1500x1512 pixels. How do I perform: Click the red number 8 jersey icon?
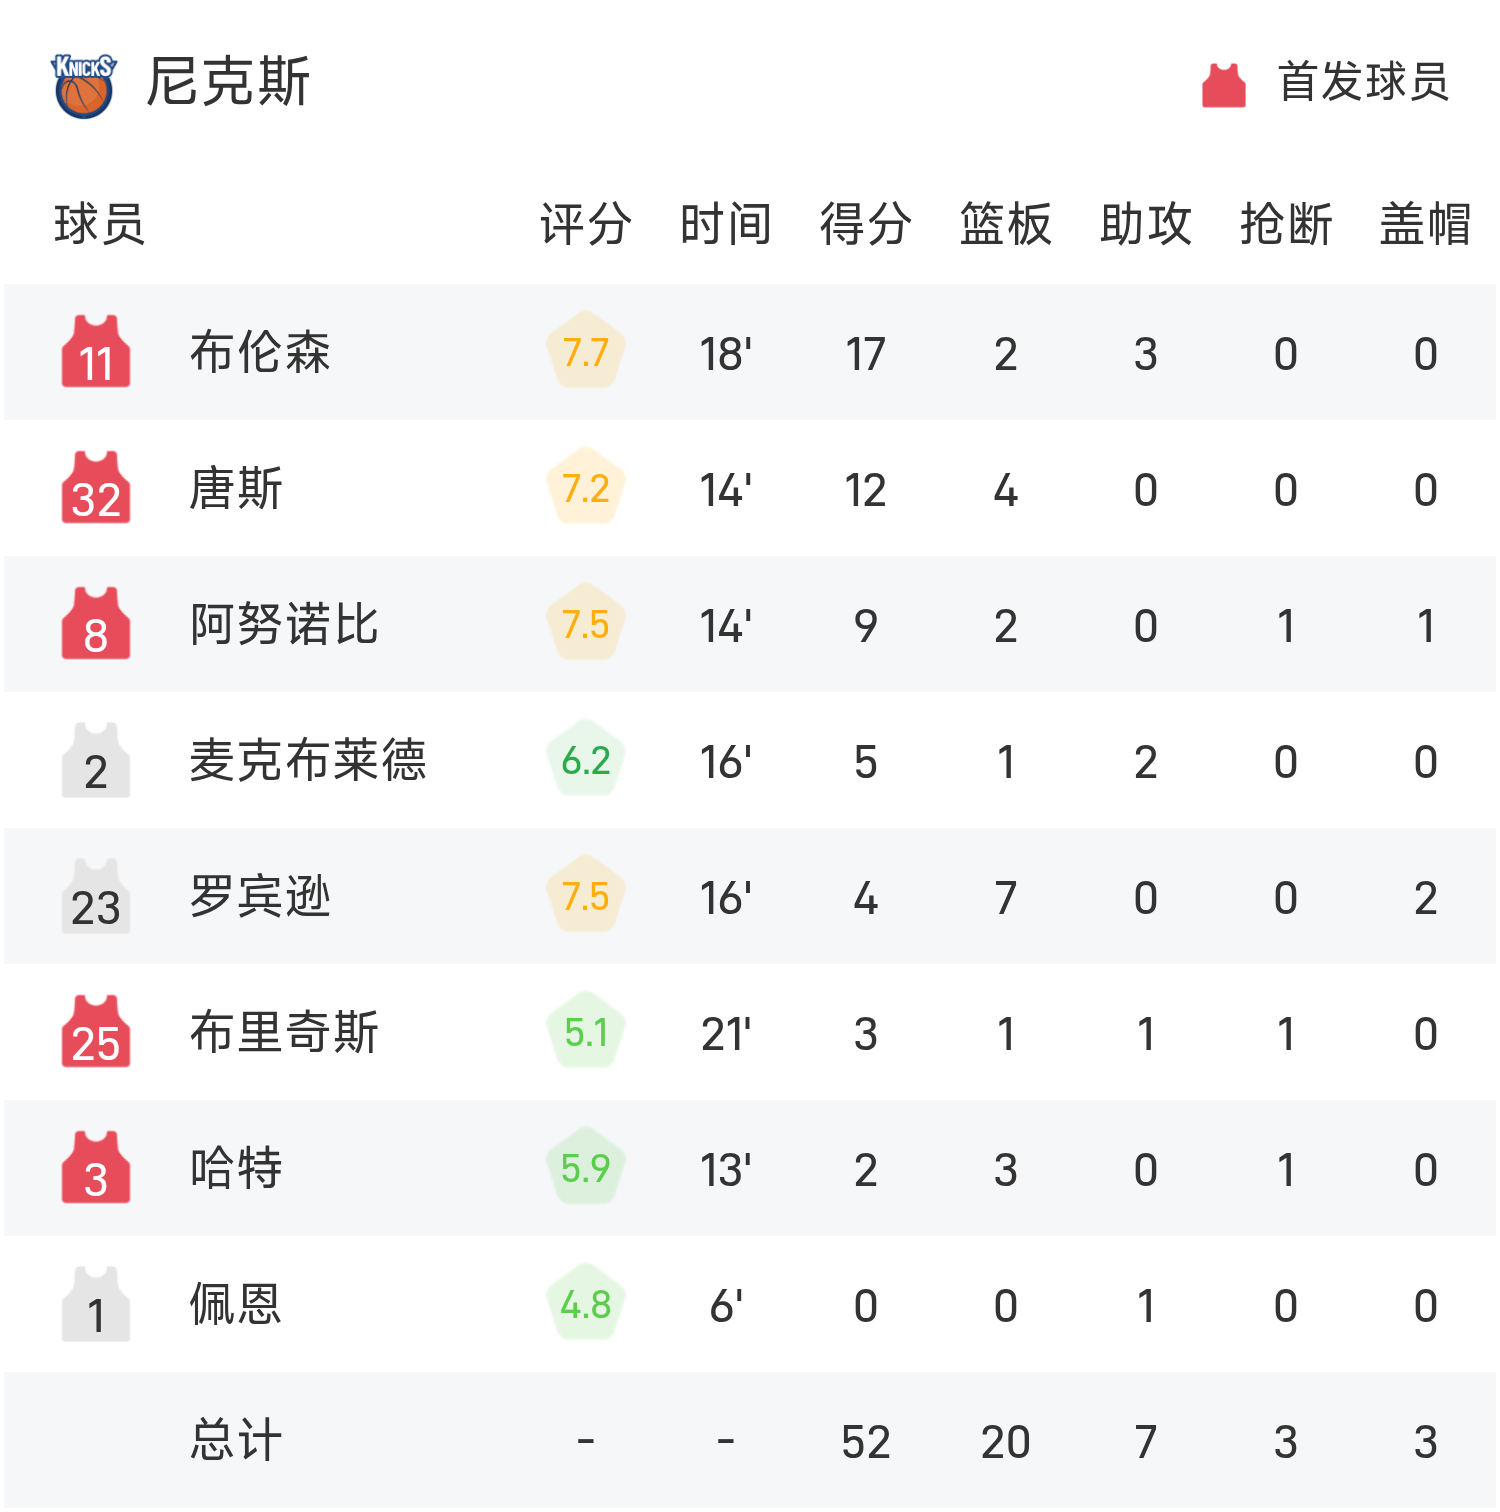pyautogui.click(x=96, y=624)
